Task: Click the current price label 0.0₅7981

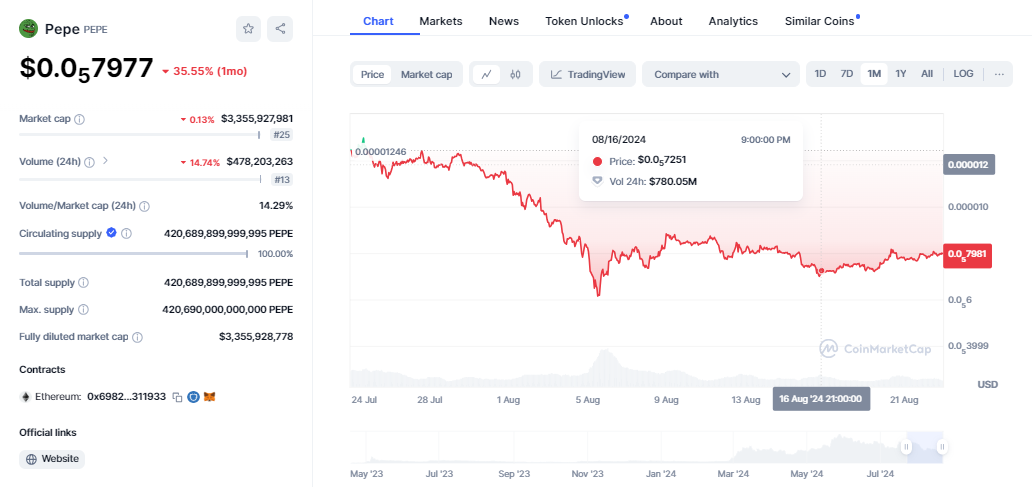Action: pyautogui.click(x=967, y=254)
